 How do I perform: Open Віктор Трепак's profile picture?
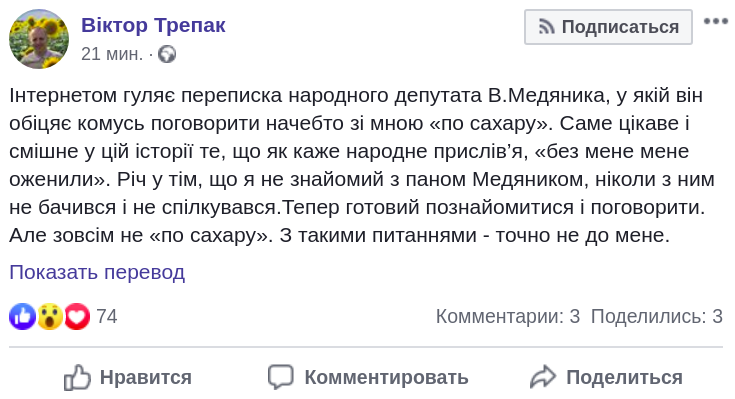[x=39, y=39]
